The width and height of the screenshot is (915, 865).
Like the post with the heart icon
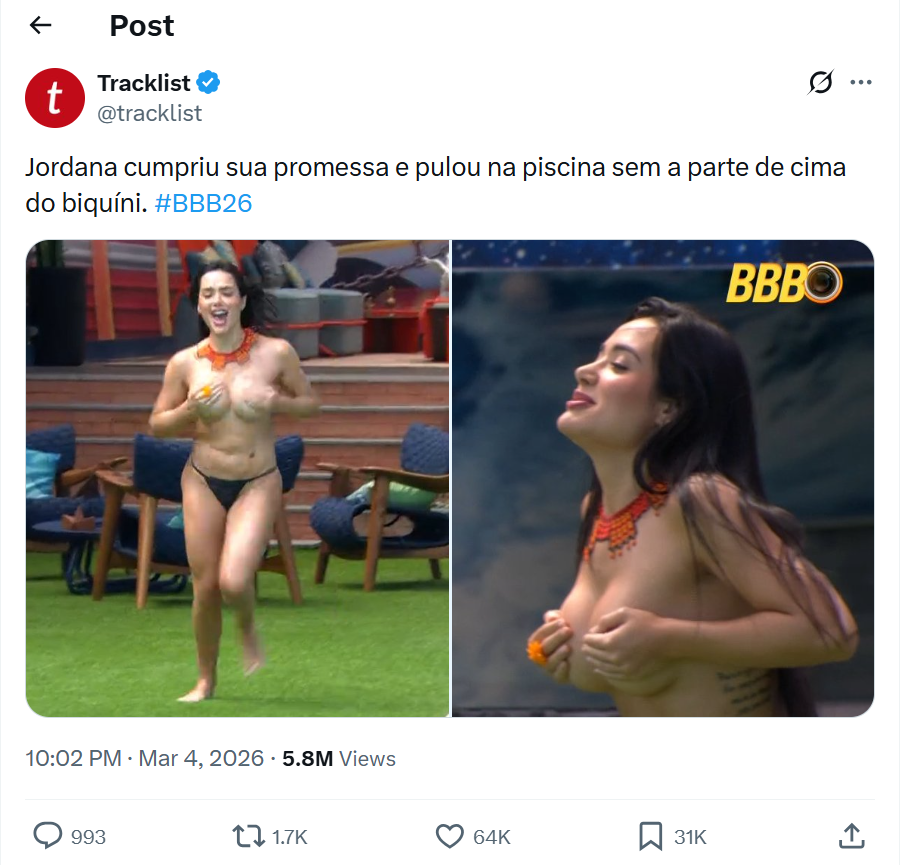click(450, 836)
